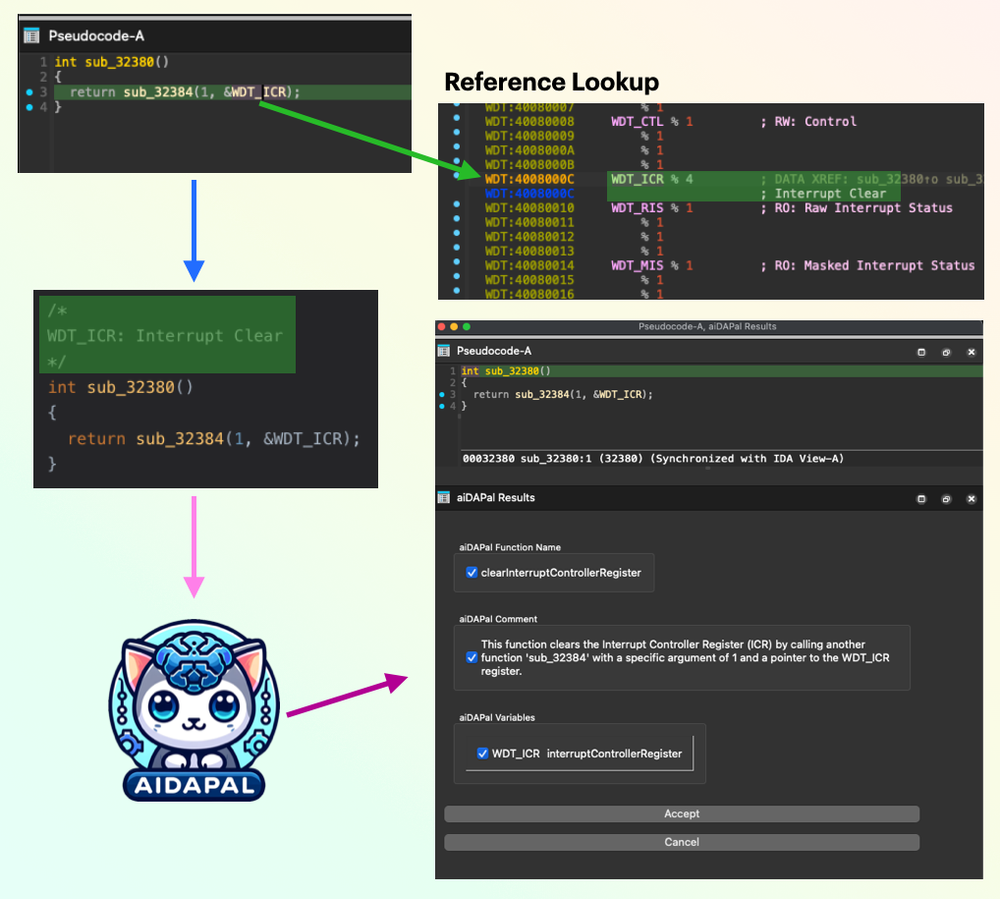Click the blue WDT:4008000C address line
This screenshot has width=1000, height=899.
click(529, 193)
